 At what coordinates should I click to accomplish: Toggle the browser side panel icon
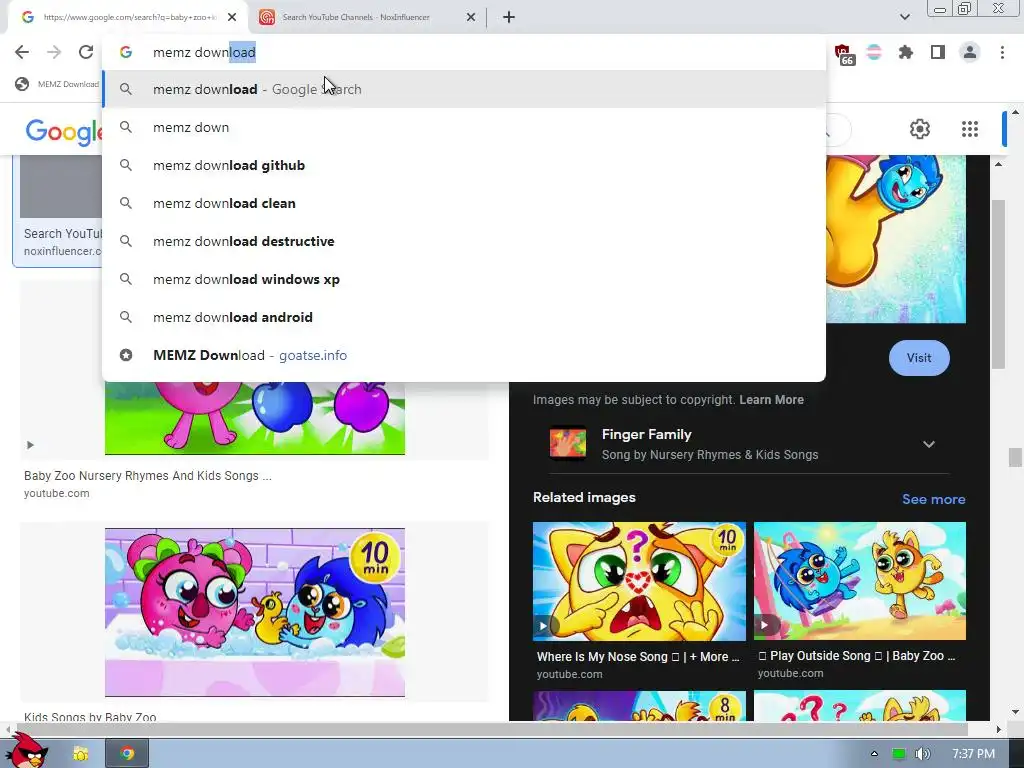[x=938, y=52]
